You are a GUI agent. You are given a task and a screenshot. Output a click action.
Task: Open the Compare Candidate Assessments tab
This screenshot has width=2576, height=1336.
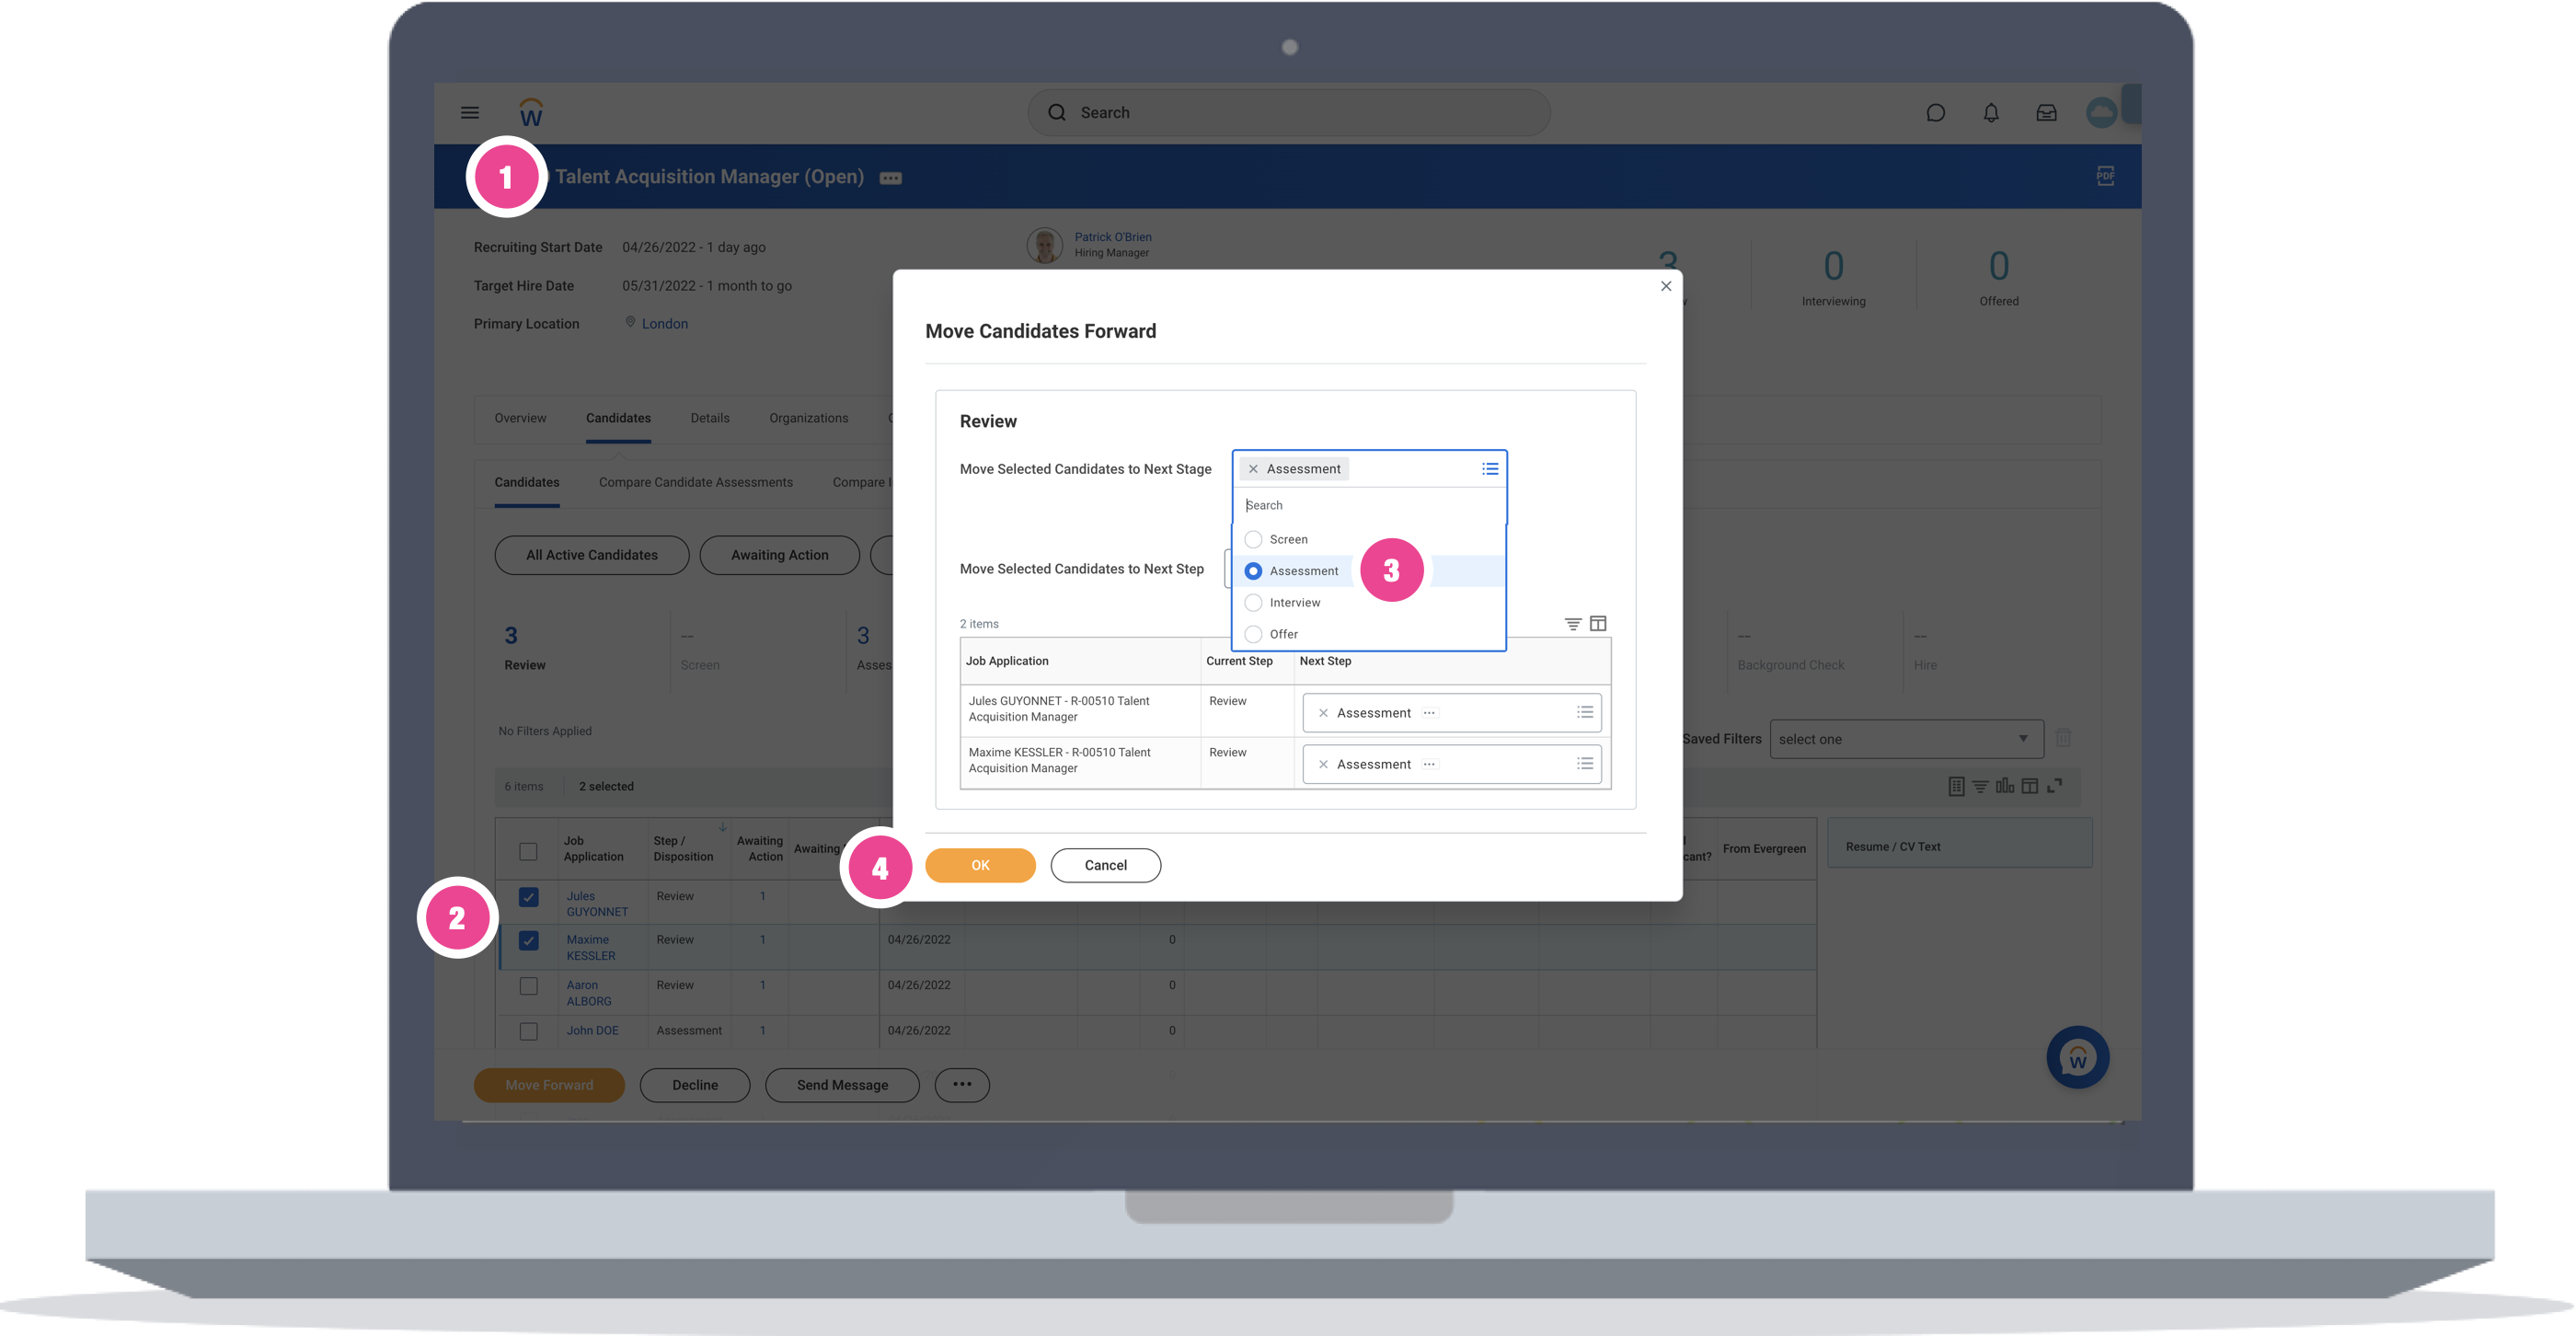[695, 482]
